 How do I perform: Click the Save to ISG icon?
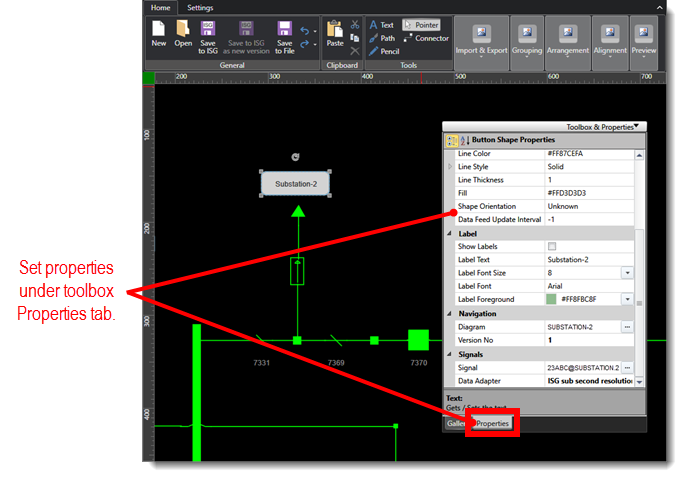coord(208,36)
